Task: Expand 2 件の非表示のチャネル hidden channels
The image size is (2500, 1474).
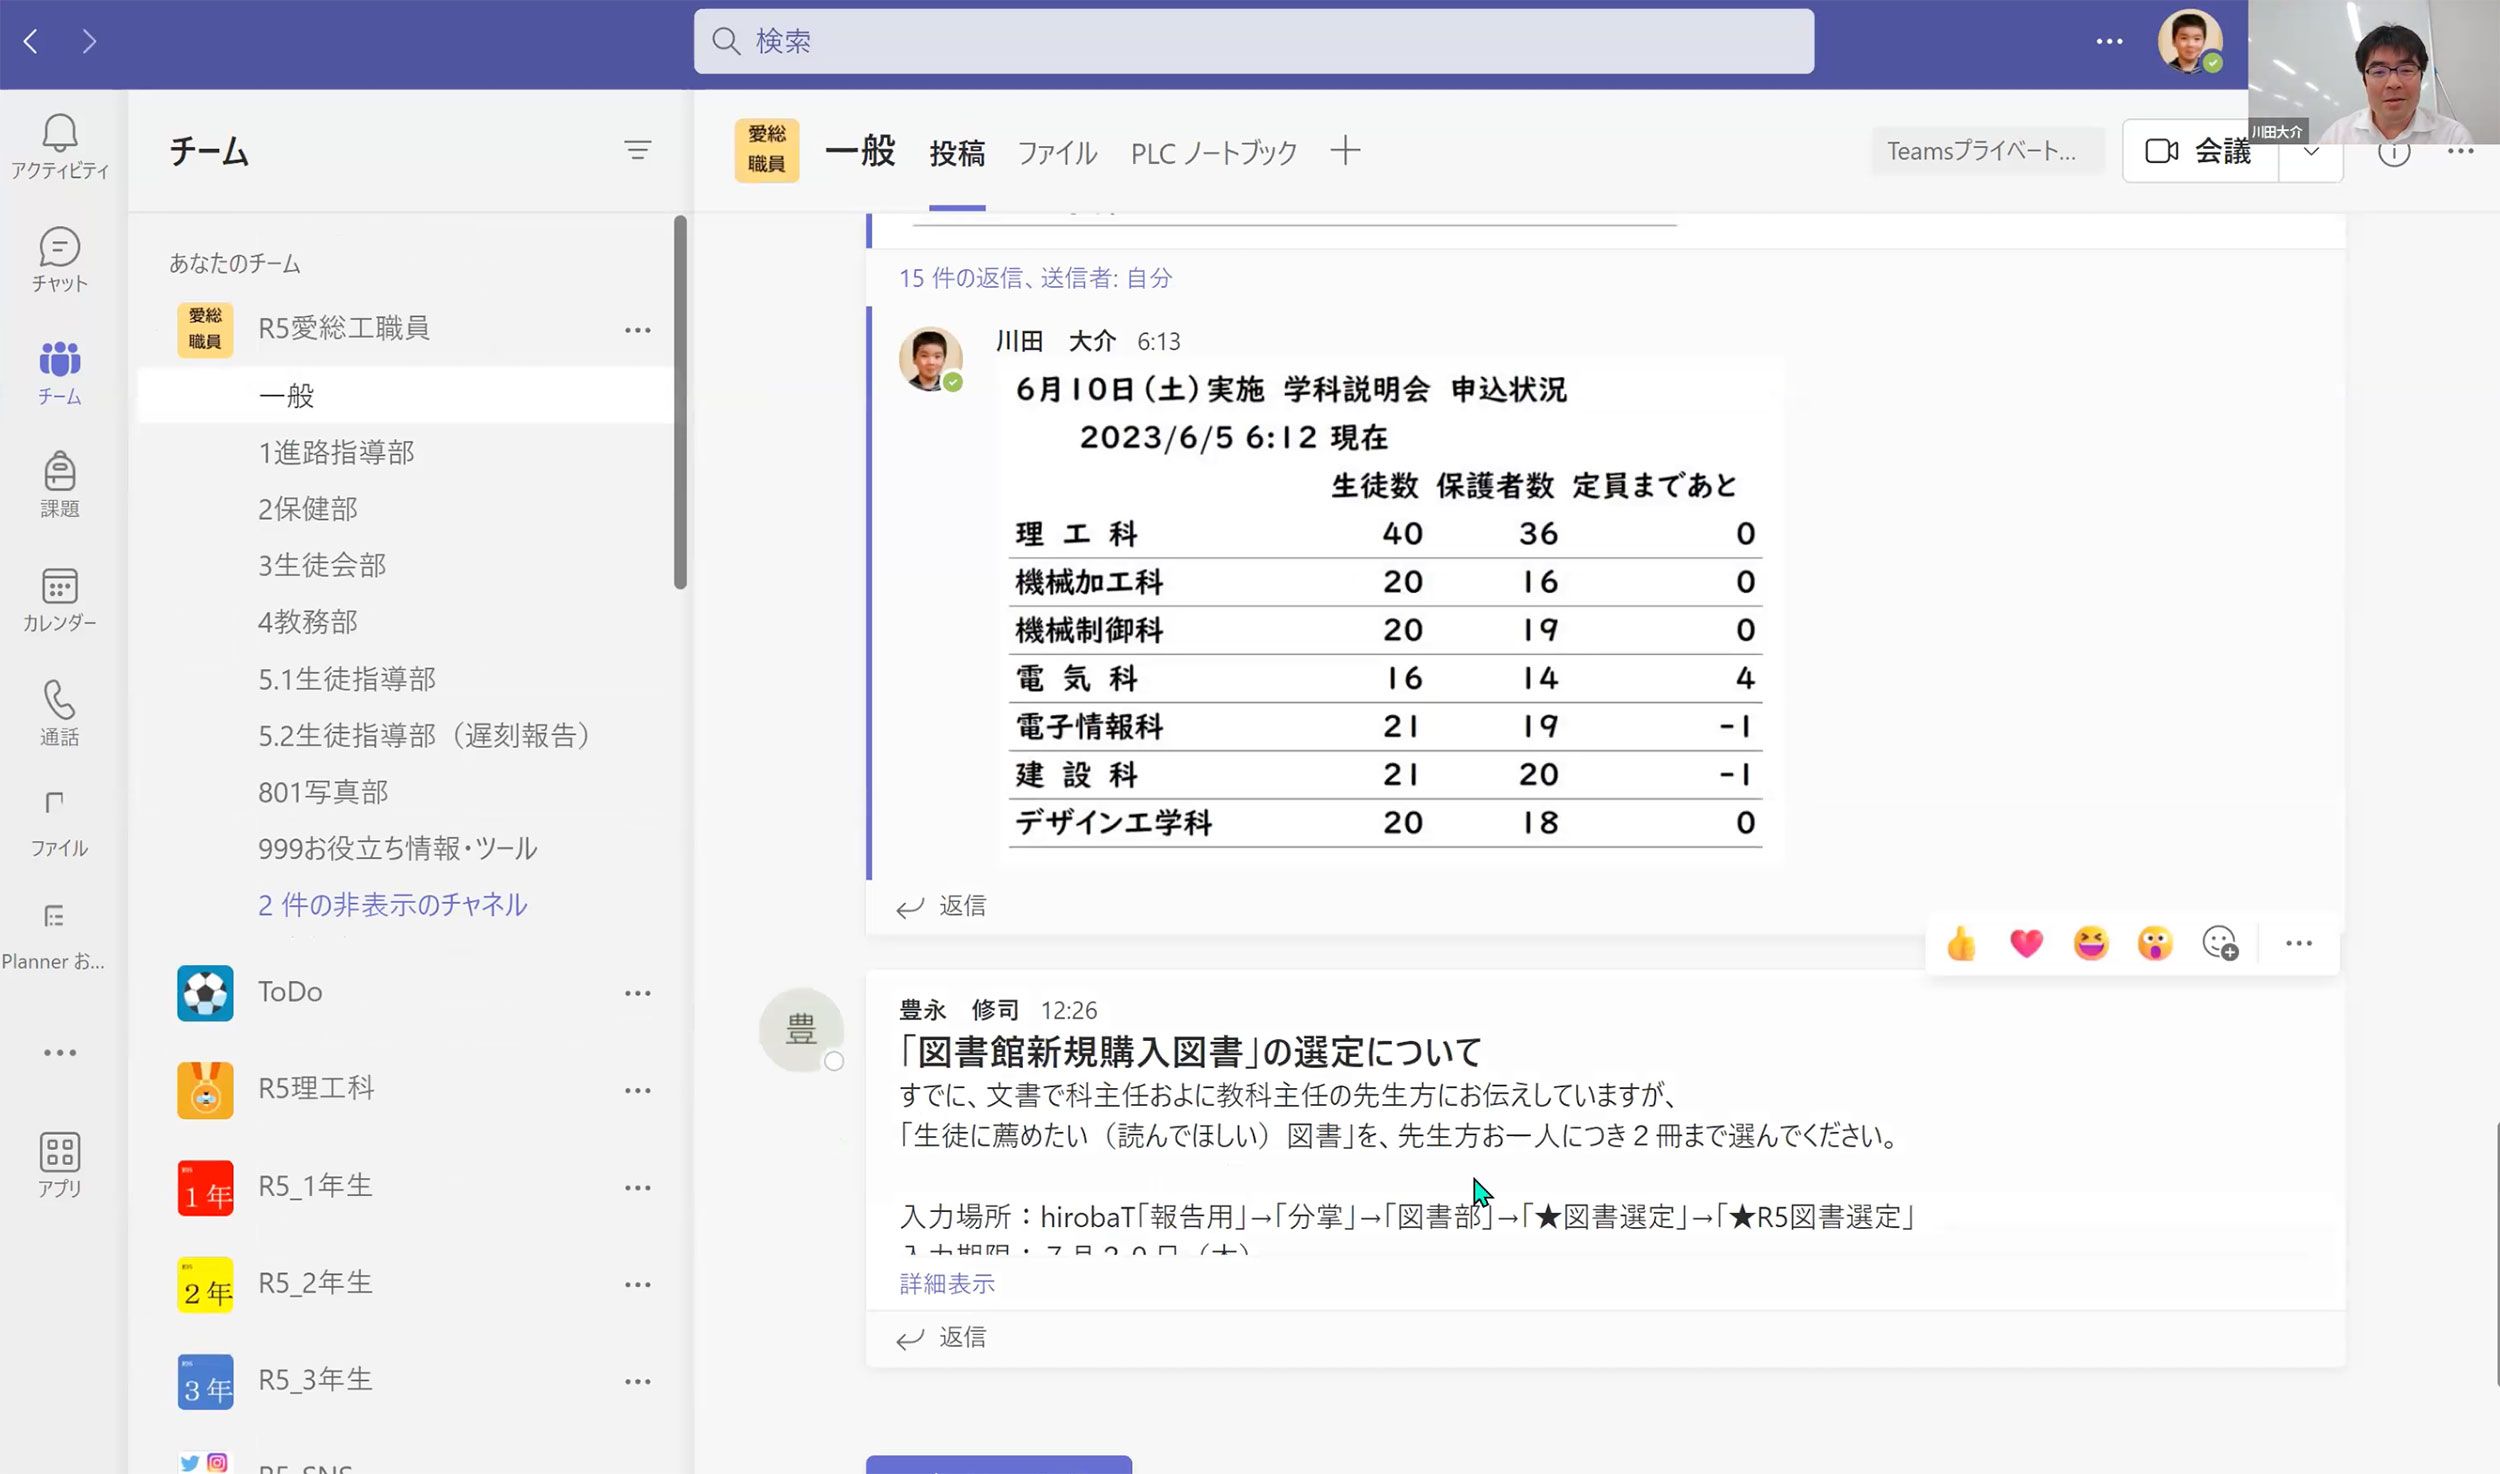Action: coord(392,905)
